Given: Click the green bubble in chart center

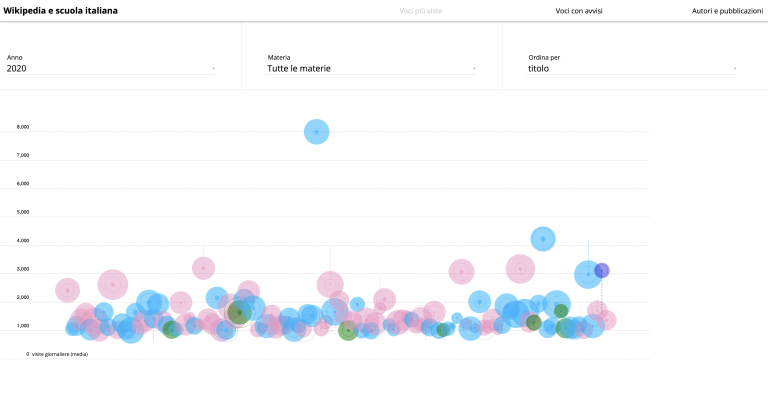Looking at the screenshot, I should tap(348, 330).
